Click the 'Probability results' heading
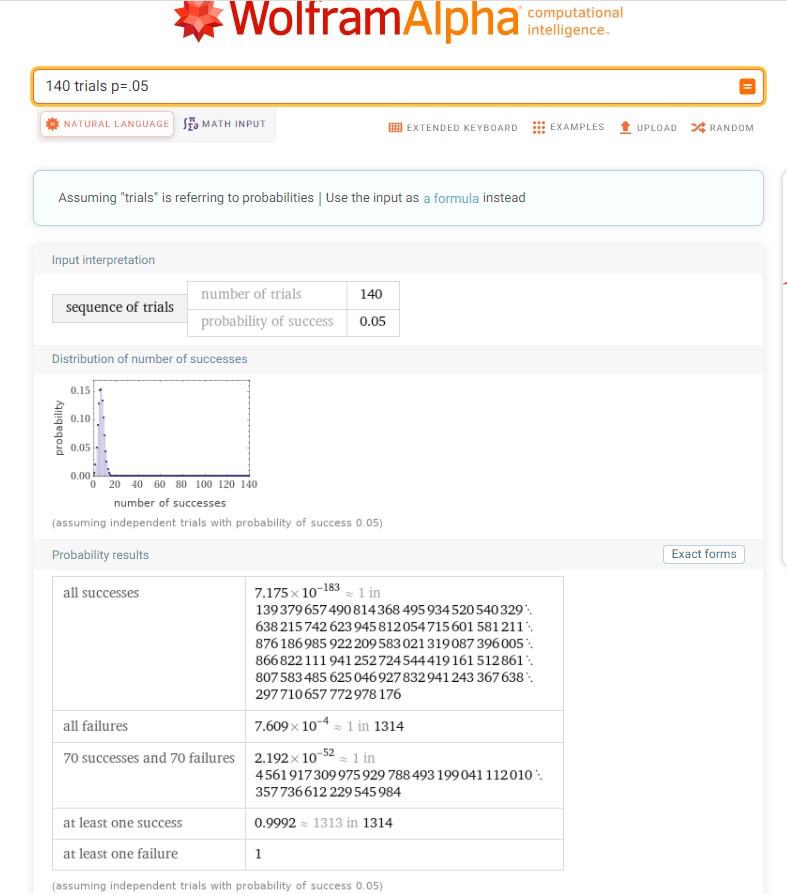This screenshot has height=894, width=787. click(x=100, y=555)
